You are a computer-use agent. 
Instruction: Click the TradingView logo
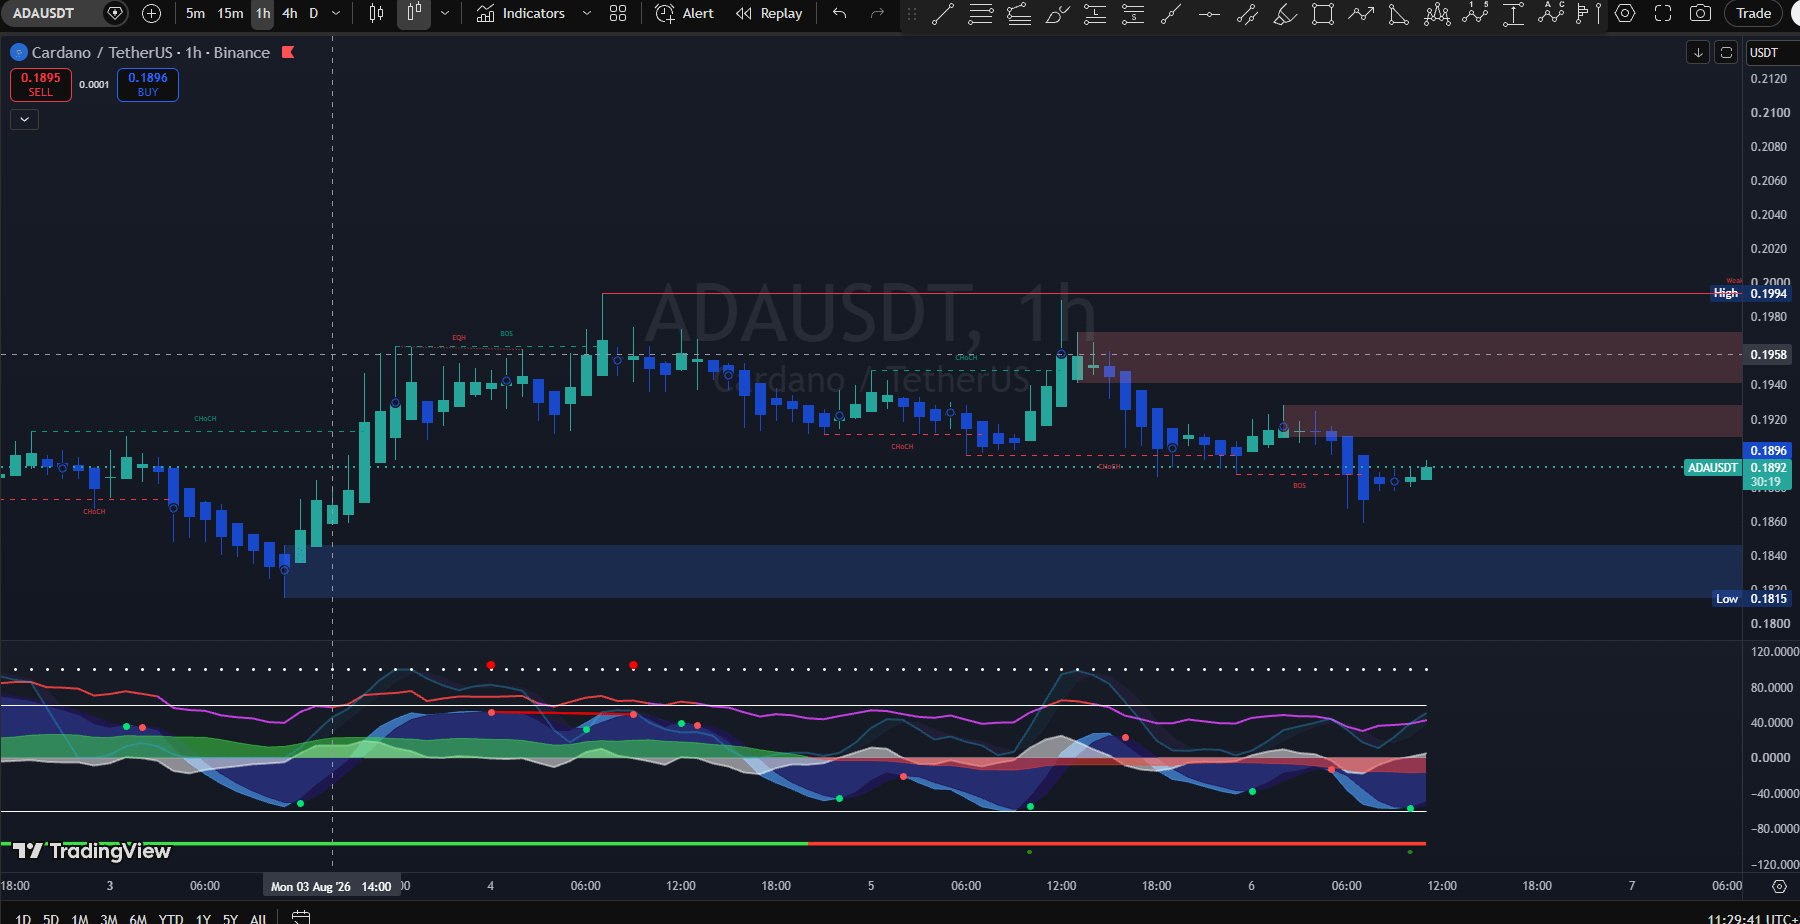91,851
